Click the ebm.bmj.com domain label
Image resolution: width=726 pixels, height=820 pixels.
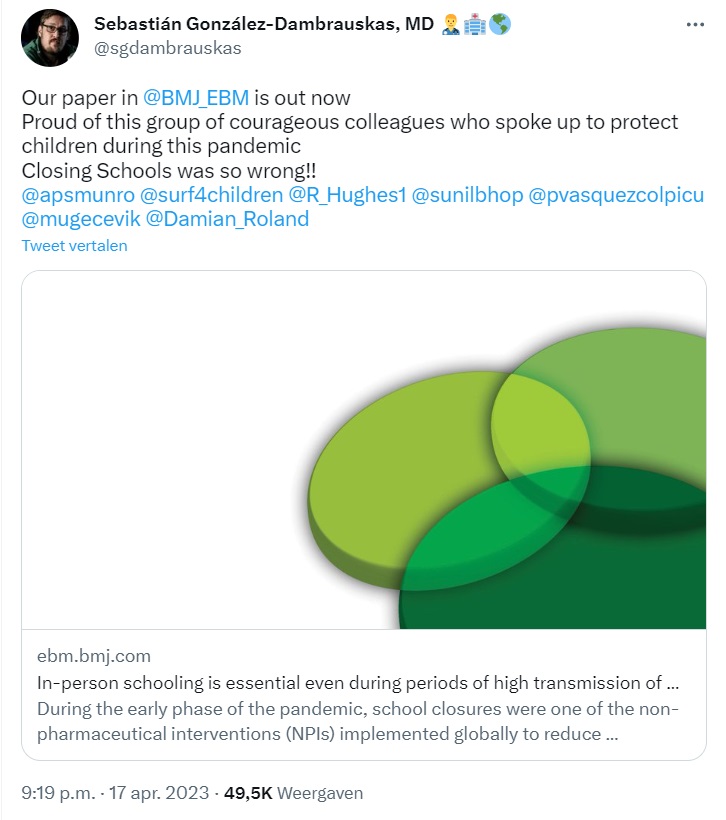tap(94, 656)
